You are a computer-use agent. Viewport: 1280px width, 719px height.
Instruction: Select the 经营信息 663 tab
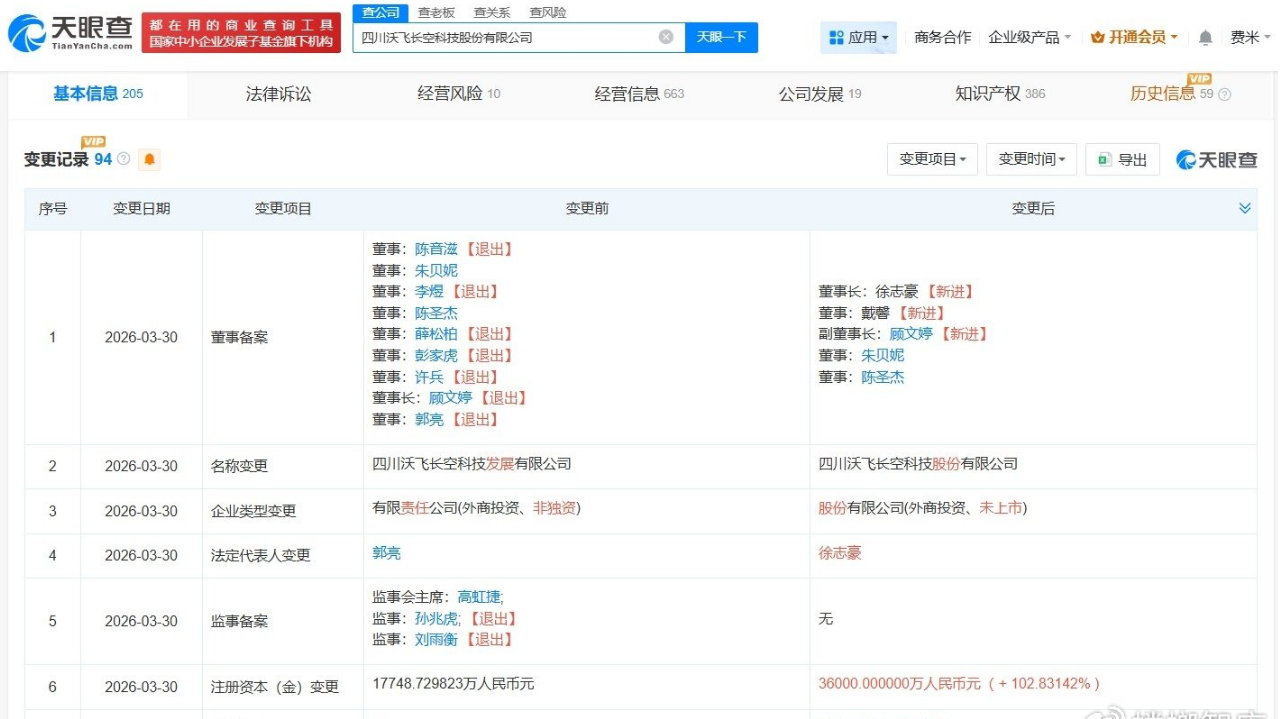click(x=639, y=94)
